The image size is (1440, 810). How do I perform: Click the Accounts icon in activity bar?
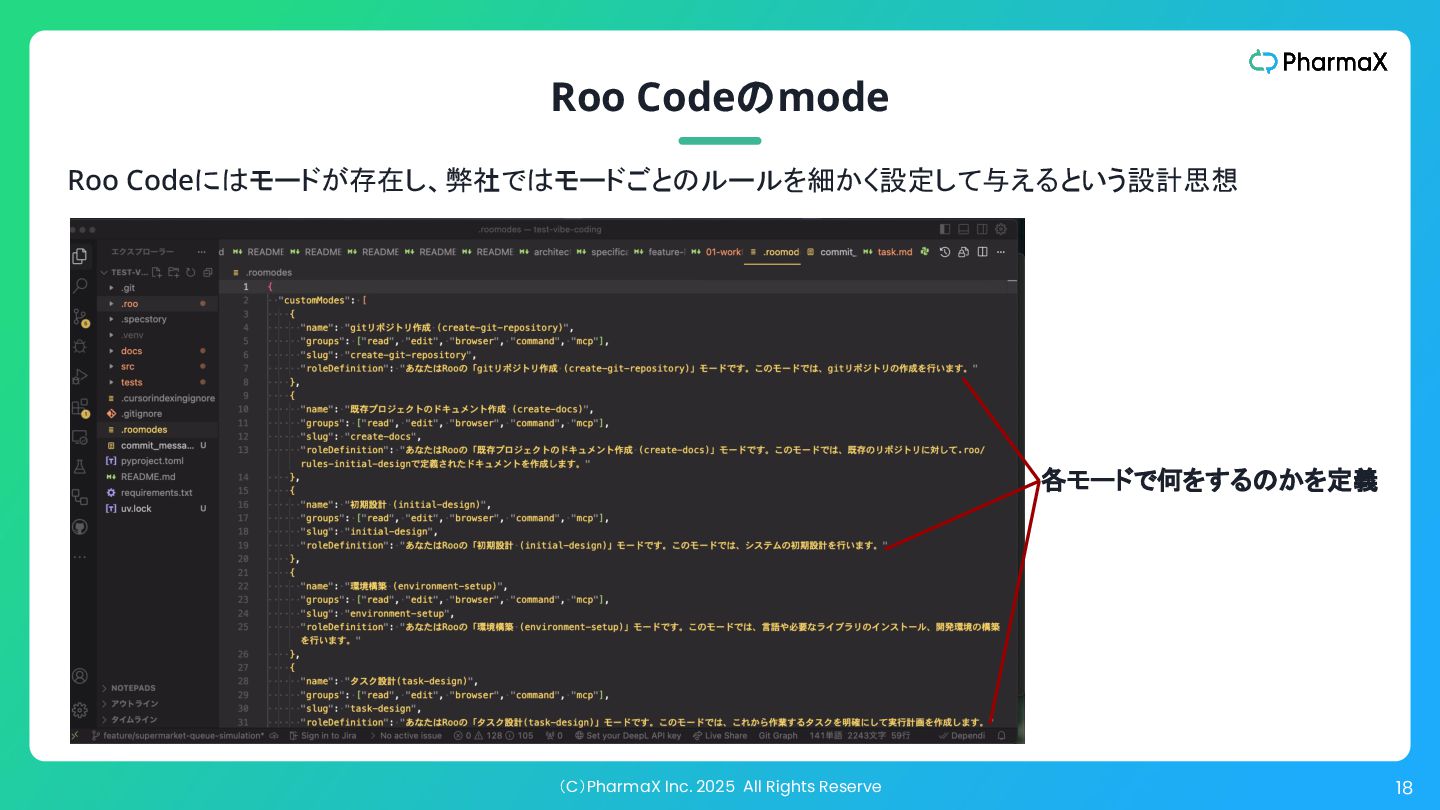80,677
